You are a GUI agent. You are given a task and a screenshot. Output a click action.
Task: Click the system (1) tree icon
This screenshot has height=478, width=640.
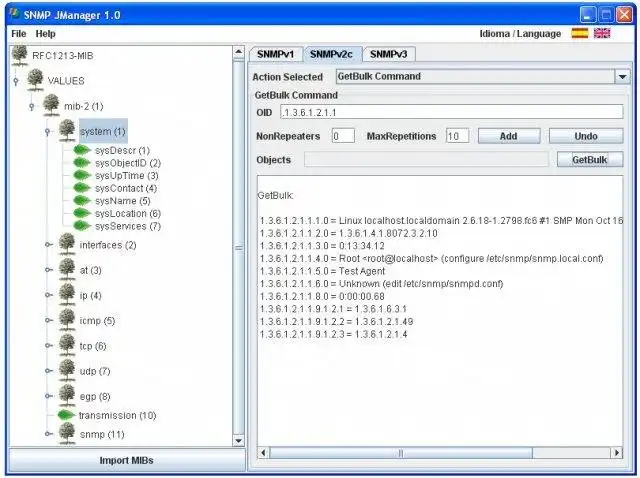click(67, 131)
